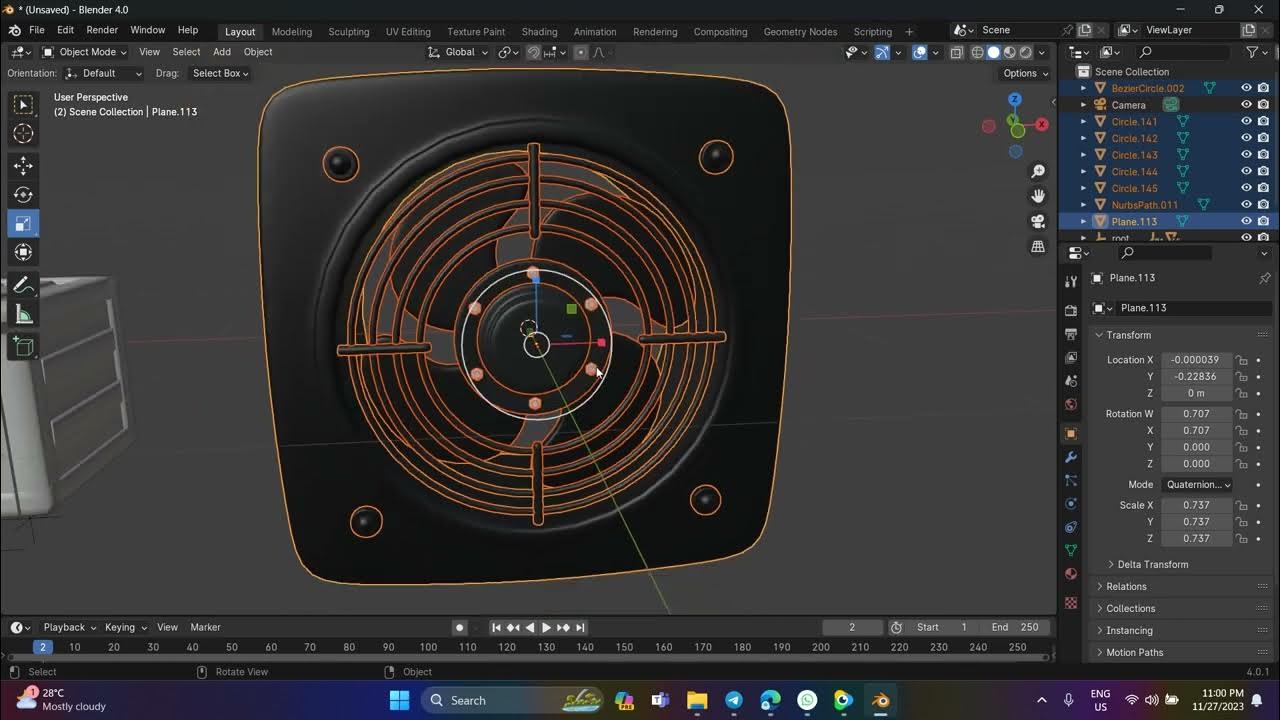Open the World properties tab
Viewport: 1280px width, 720px height.
pyautogui.click(x=1071, y=404)
